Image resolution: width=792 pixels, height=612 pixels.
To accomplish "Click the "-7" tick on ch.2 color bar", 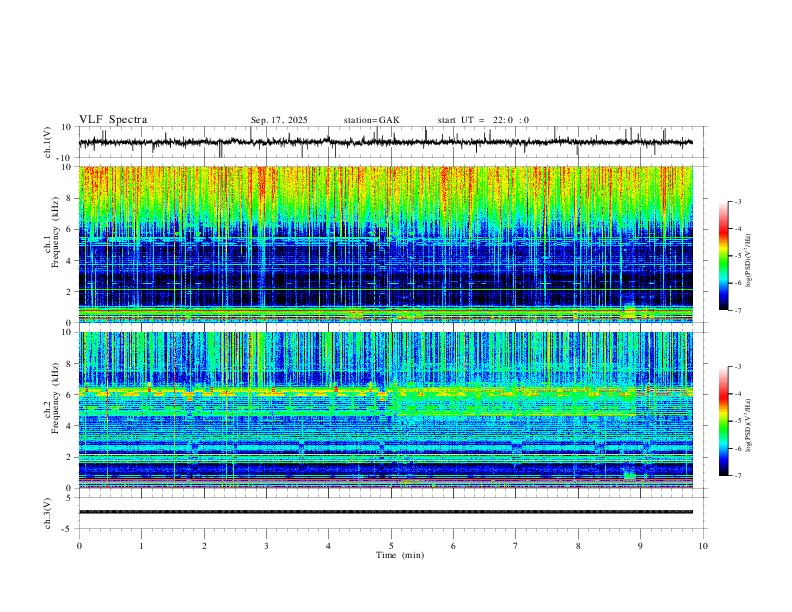I will point(737,476).
